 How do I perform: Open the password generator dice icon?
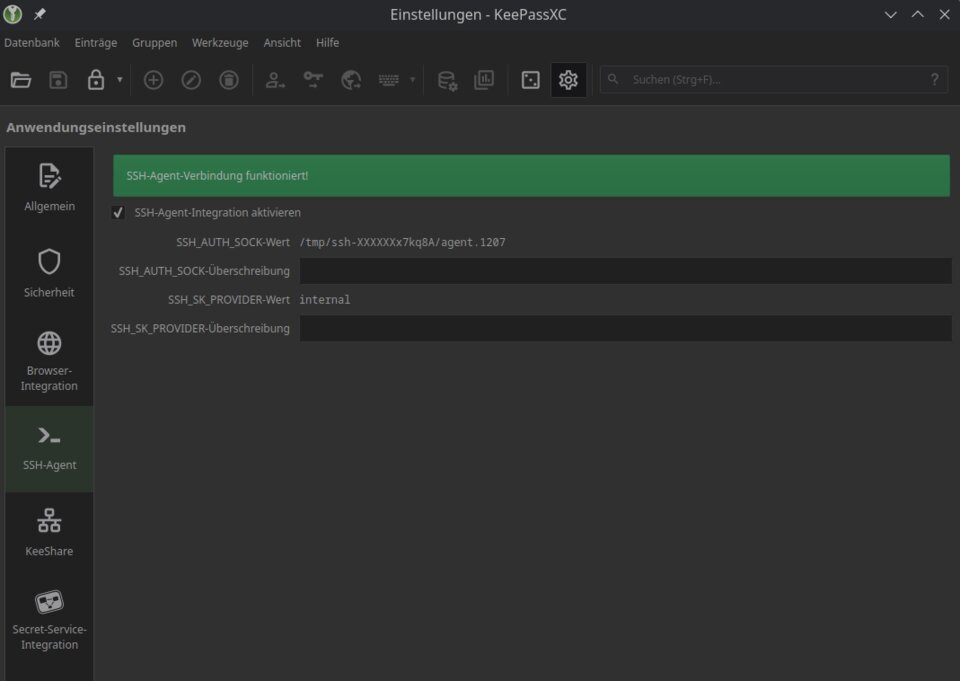tap(531, 80)
